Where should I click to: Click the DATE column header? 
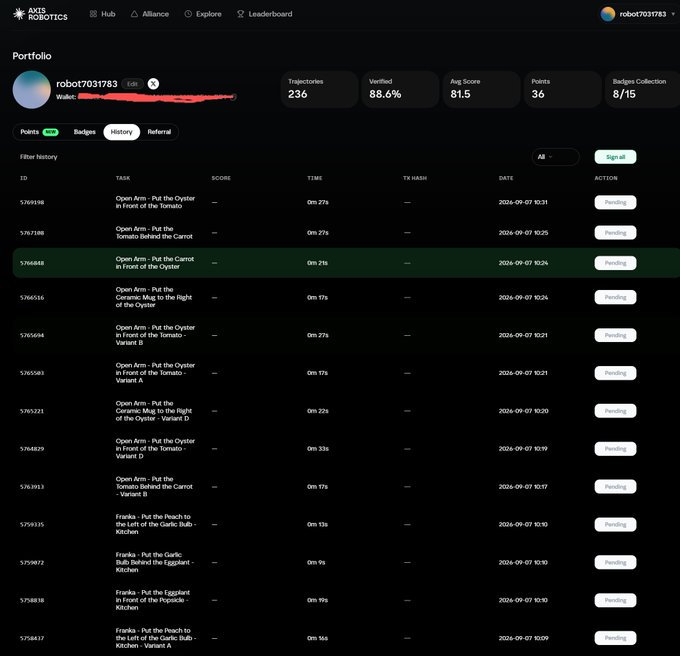tap(506, 178)
